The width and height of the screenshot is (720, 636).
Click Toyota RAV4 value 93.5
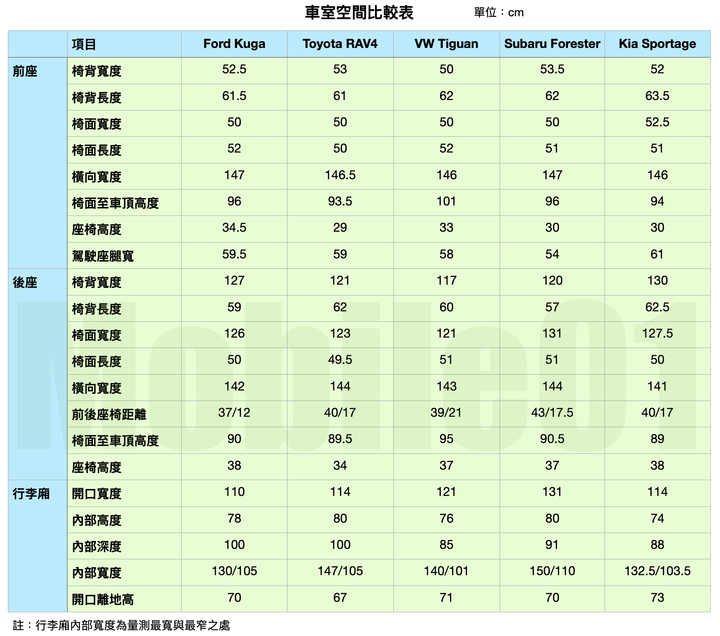click(340, 202)
